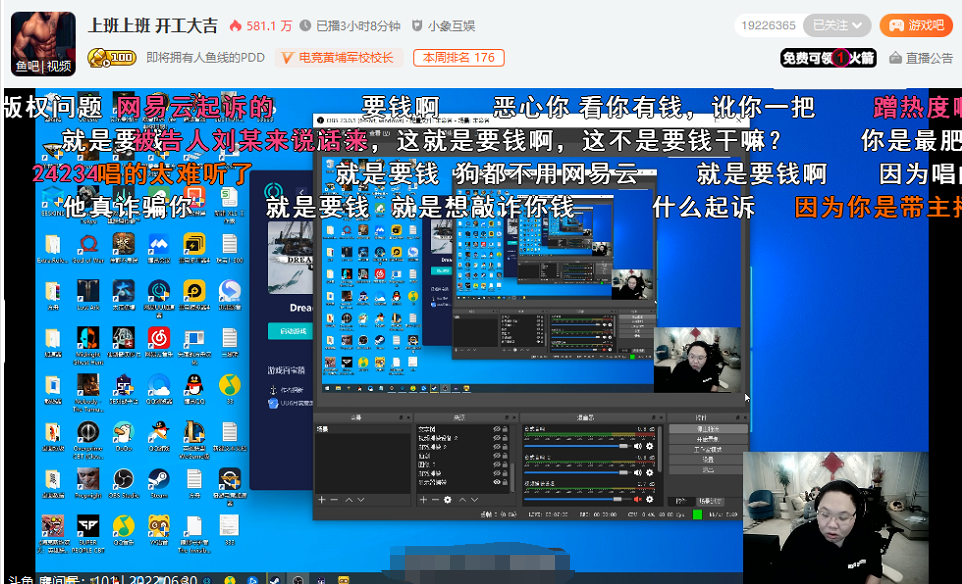Click streamer webcam overlay thumbnail
The image size is (962, 584).
coord(834,517)
